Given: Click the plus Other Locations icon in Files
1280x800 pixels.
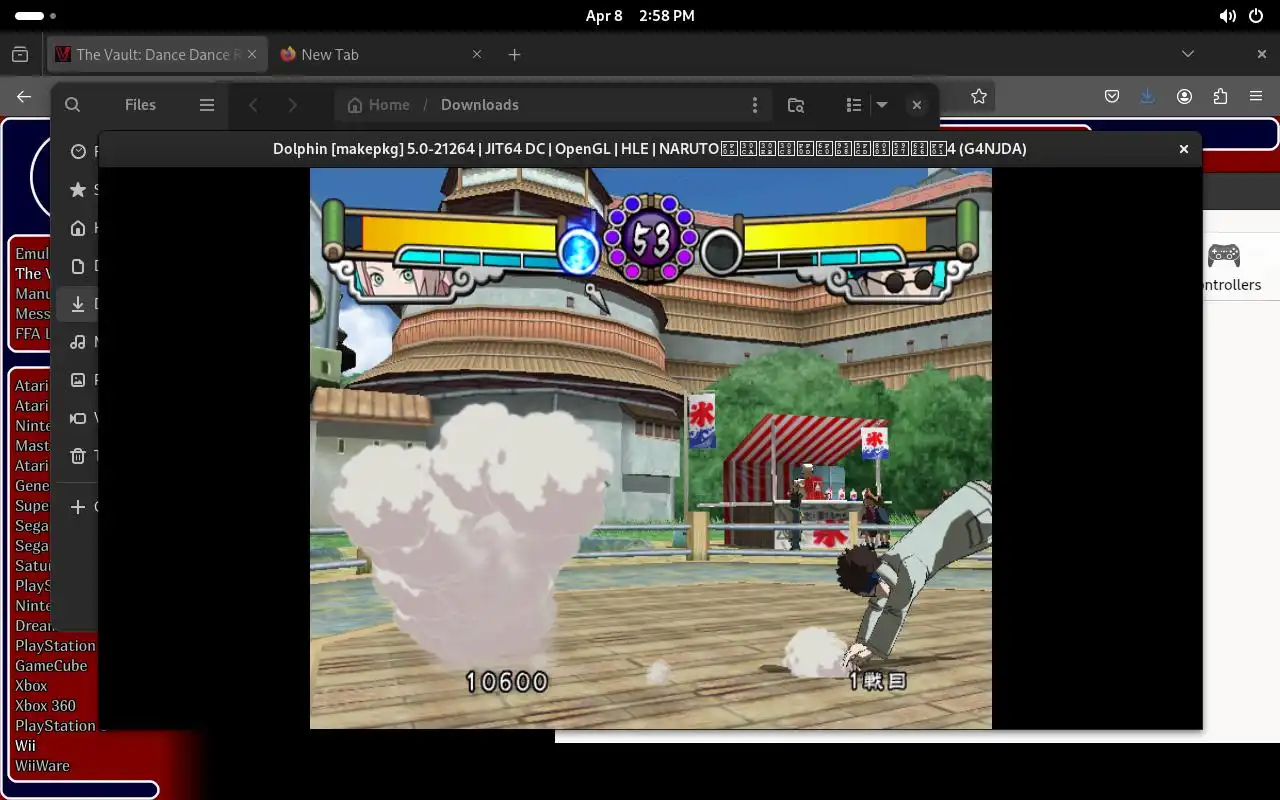Looking at the screenshot, I should [78, 507].
